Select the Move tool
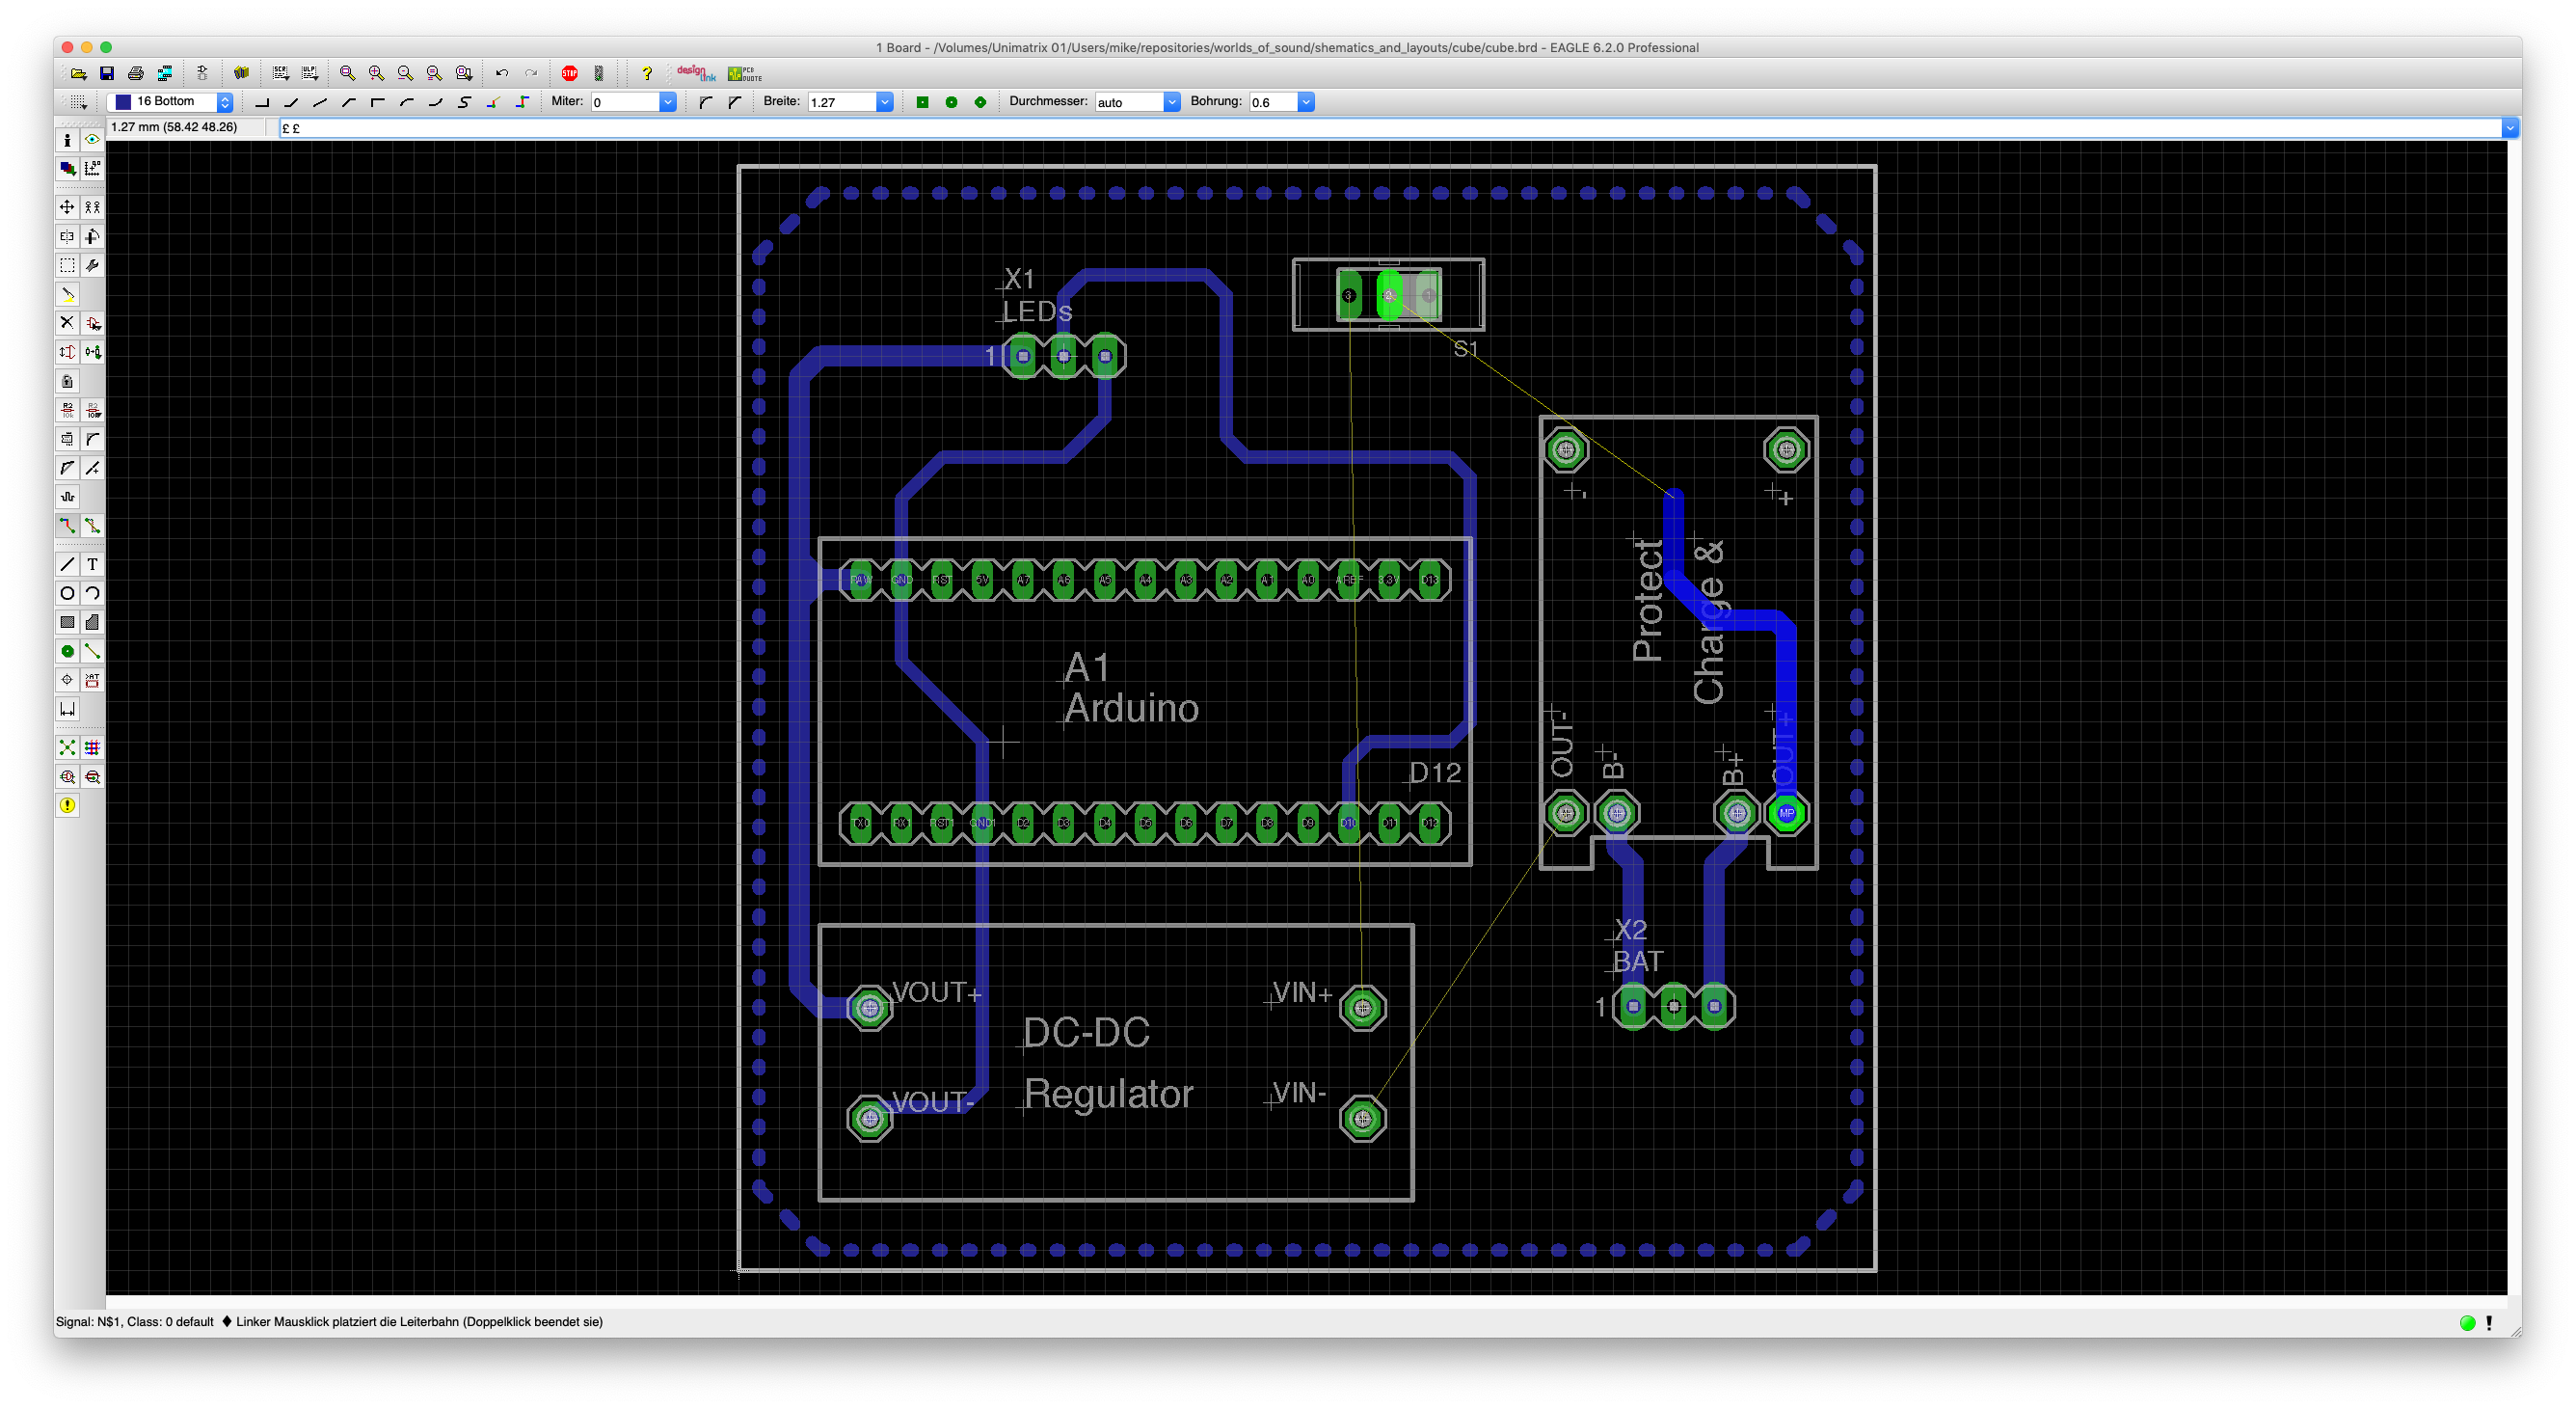 pyautogui.click(x=67, y=207)
